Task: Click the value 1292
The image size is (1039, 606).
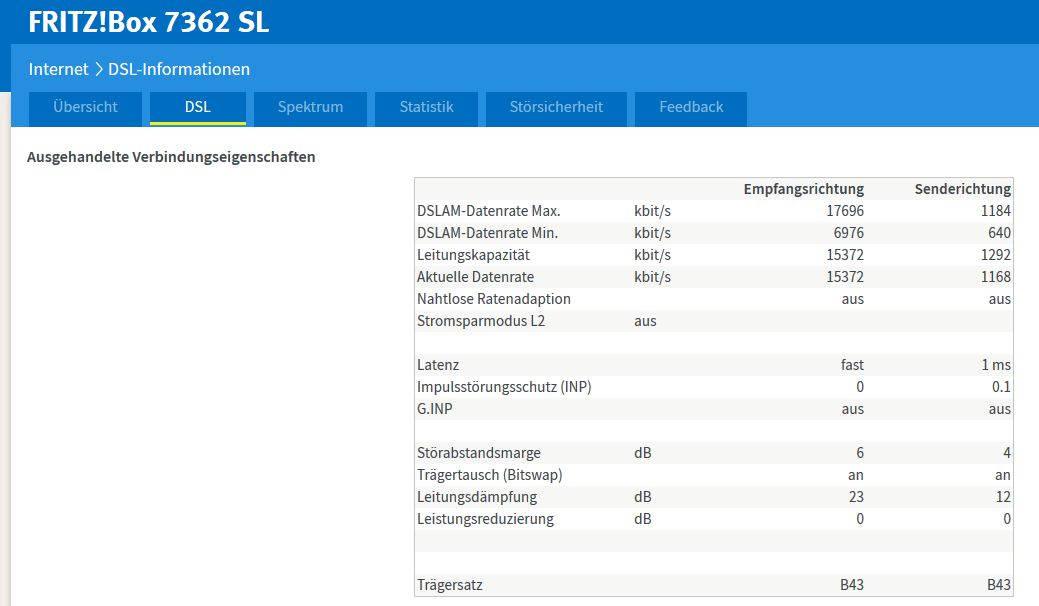Action: 995,254
